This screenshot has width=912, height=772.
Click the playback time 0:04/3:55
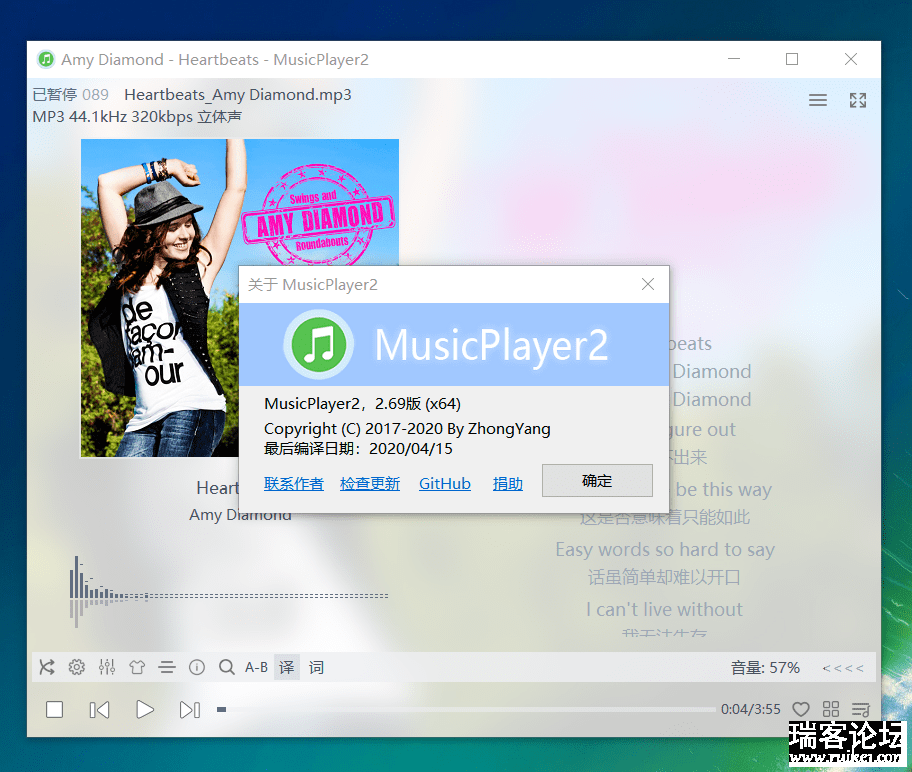point(751,709)
